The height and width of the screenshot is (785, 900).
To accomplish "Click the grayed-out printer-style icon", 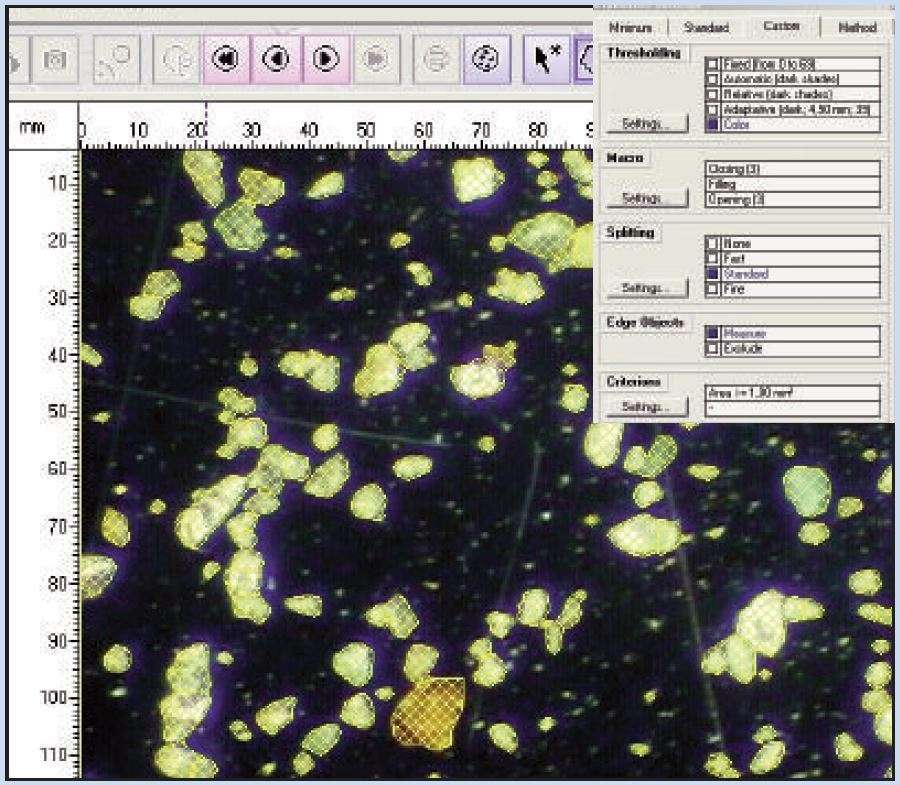I will [x=436, y=59].
